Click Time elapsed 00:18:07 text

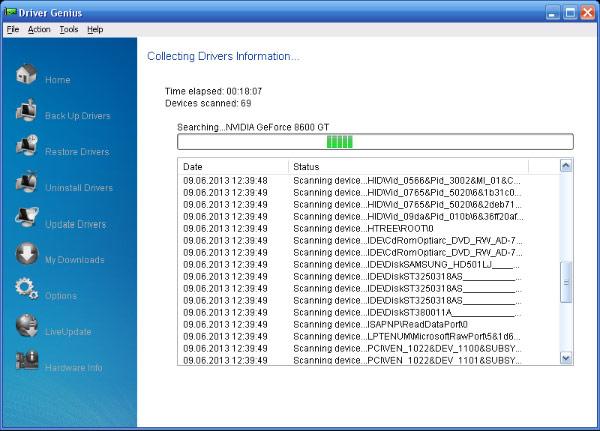tap(214, 91)
